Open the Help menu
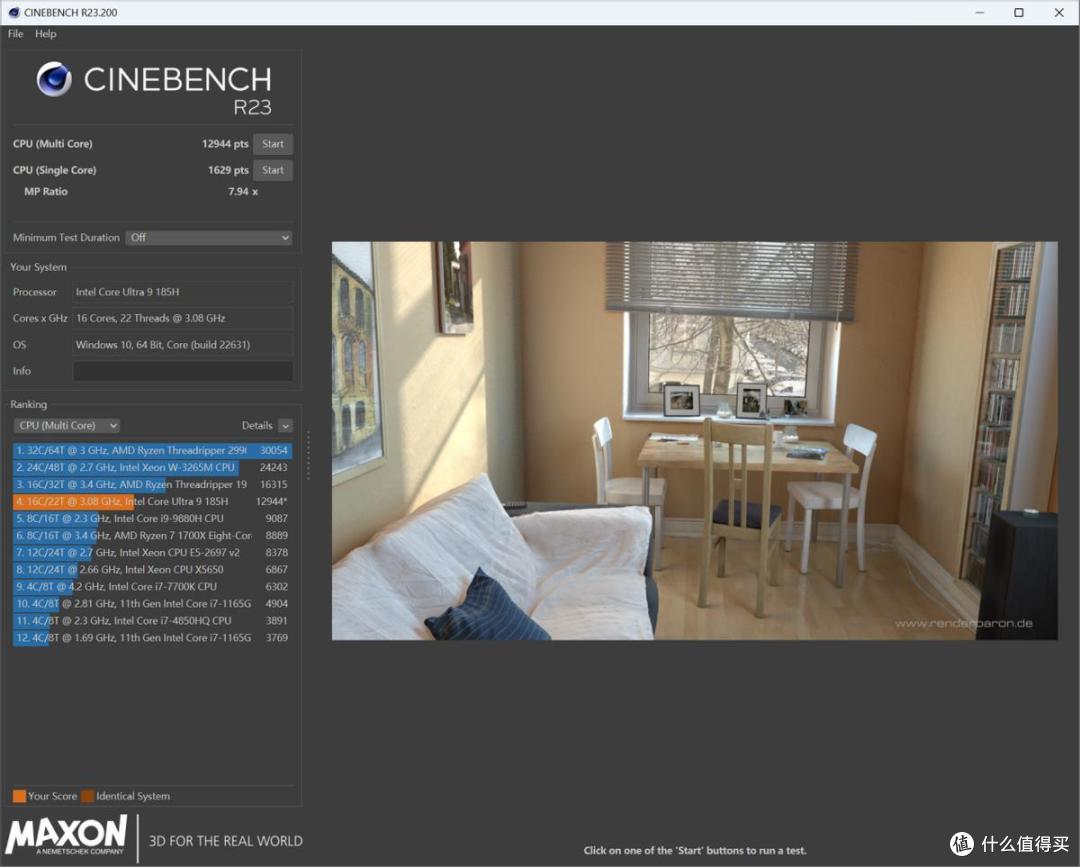 click(x=45, y=34)
